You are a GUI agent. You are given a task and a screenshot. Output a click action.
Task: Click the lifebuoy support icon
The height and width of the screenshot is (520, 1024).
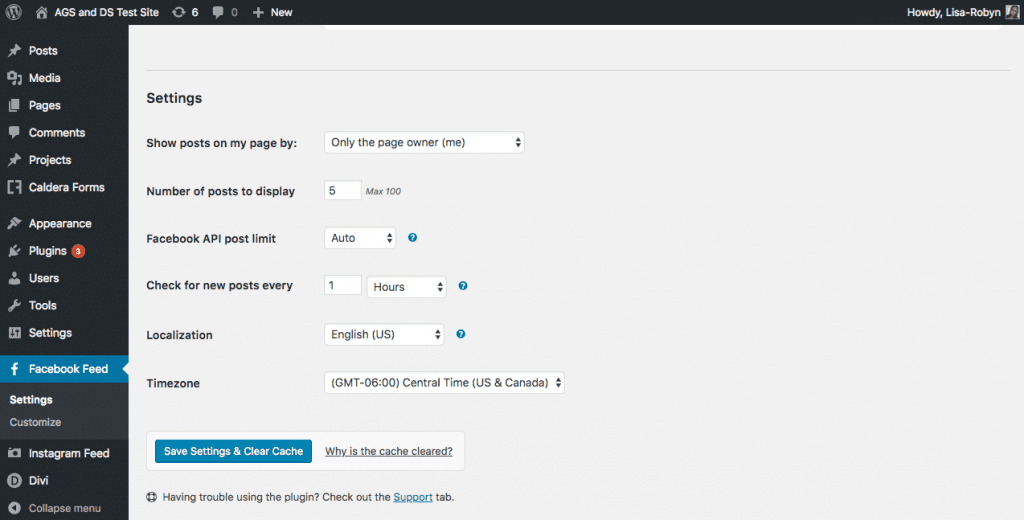coord(152,497)
